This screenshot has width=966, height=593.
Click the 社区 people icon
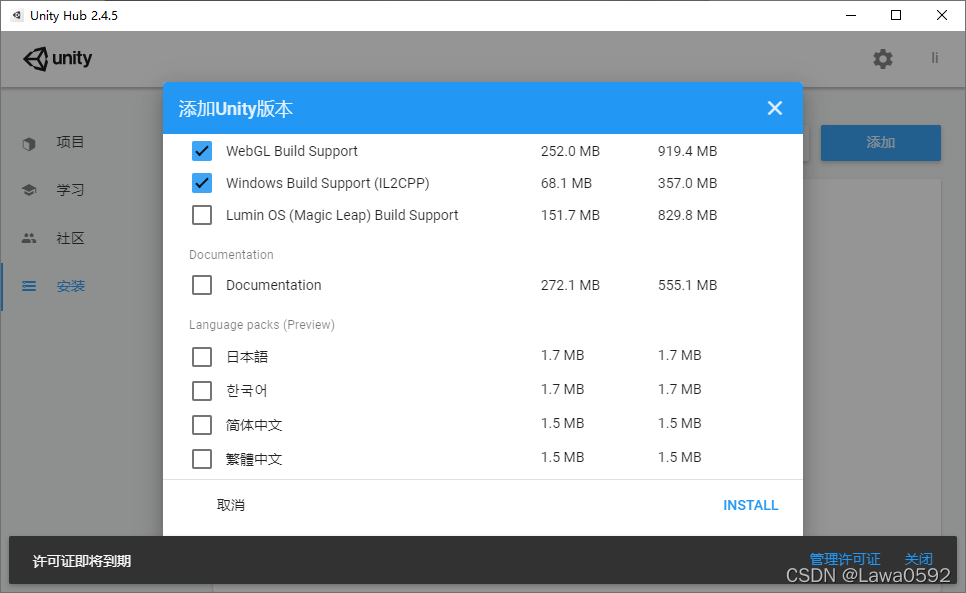[x=29, y=238]
